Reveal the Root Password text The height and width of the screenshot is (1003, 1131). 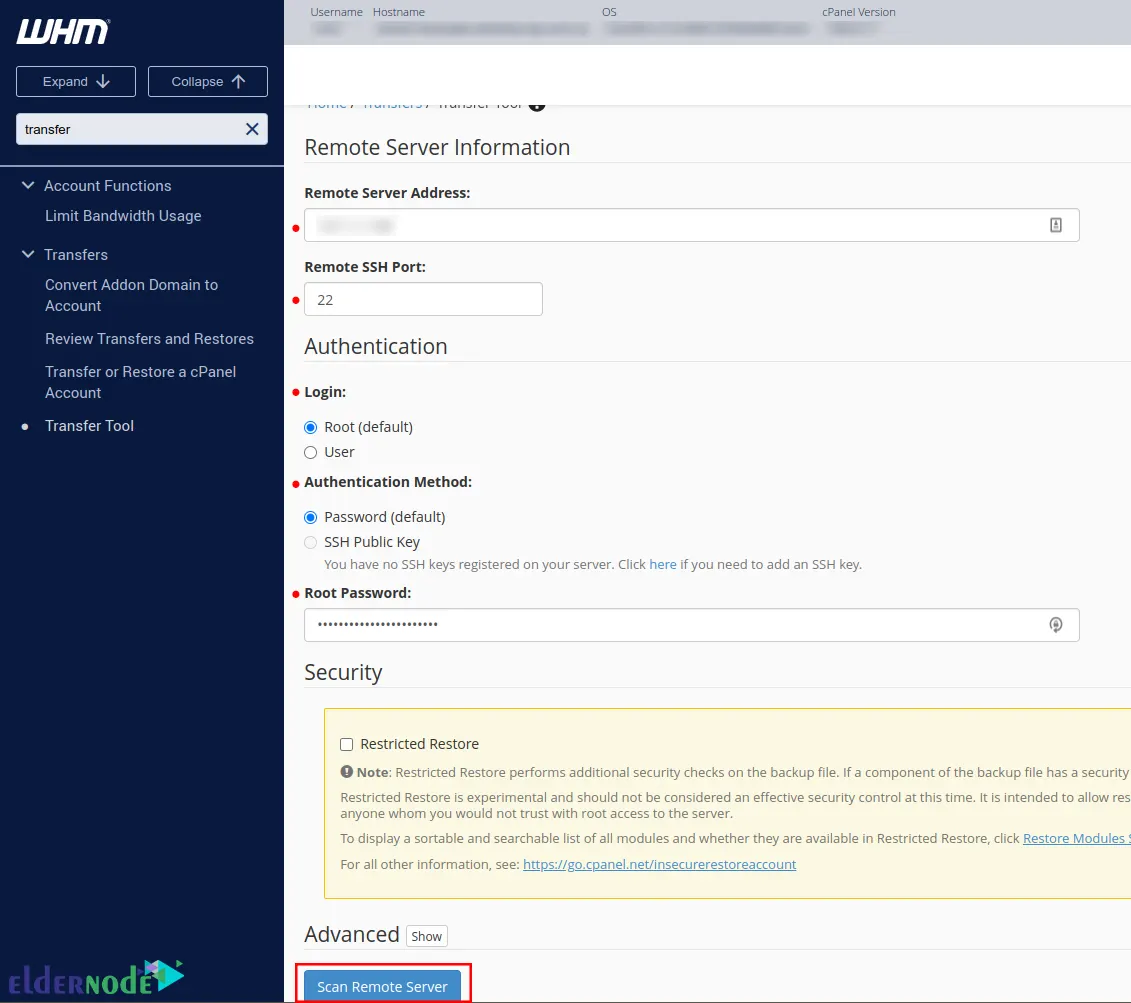[1056, 624]
